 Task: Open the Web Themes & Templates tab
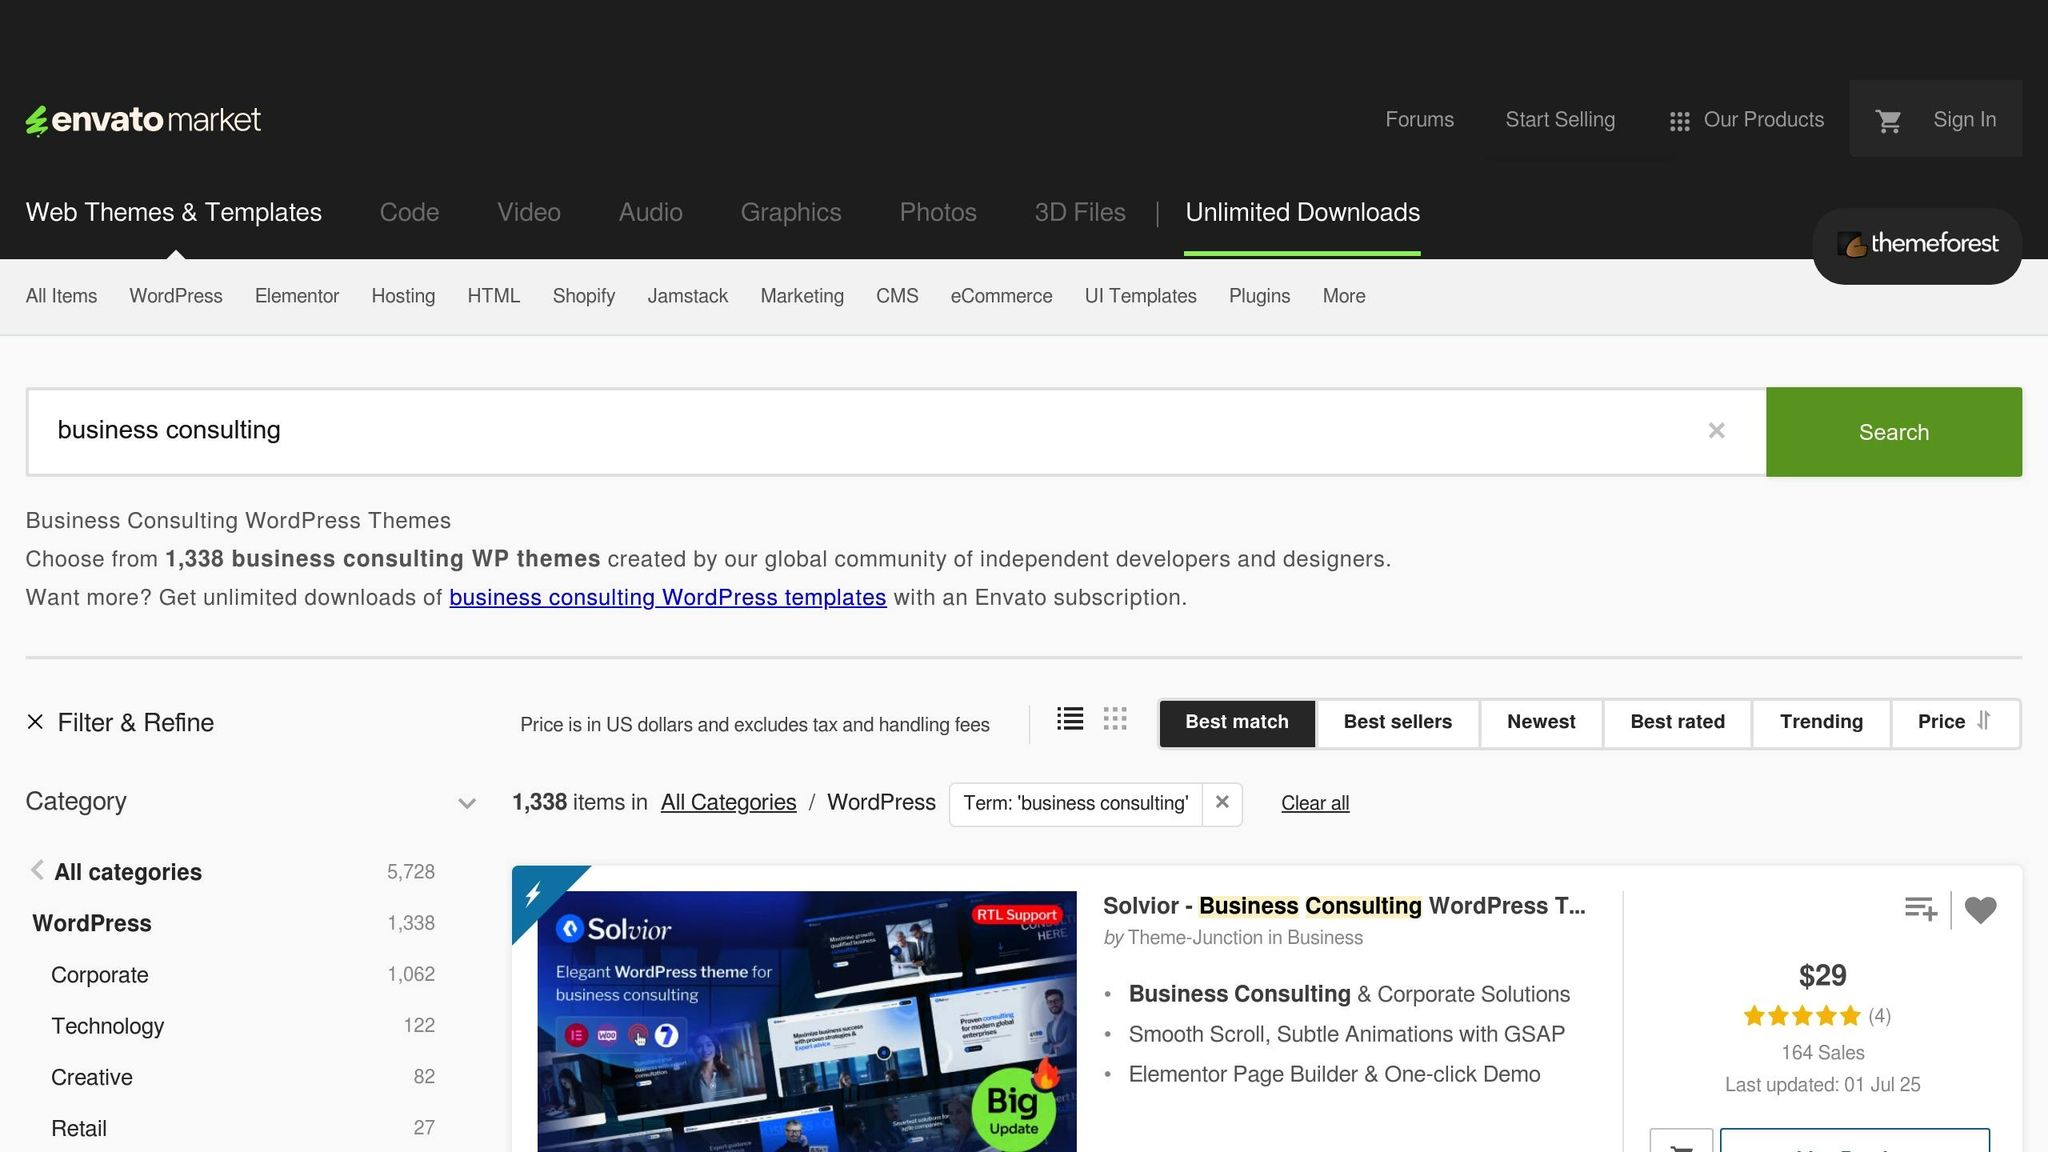(x=174, y=212)
